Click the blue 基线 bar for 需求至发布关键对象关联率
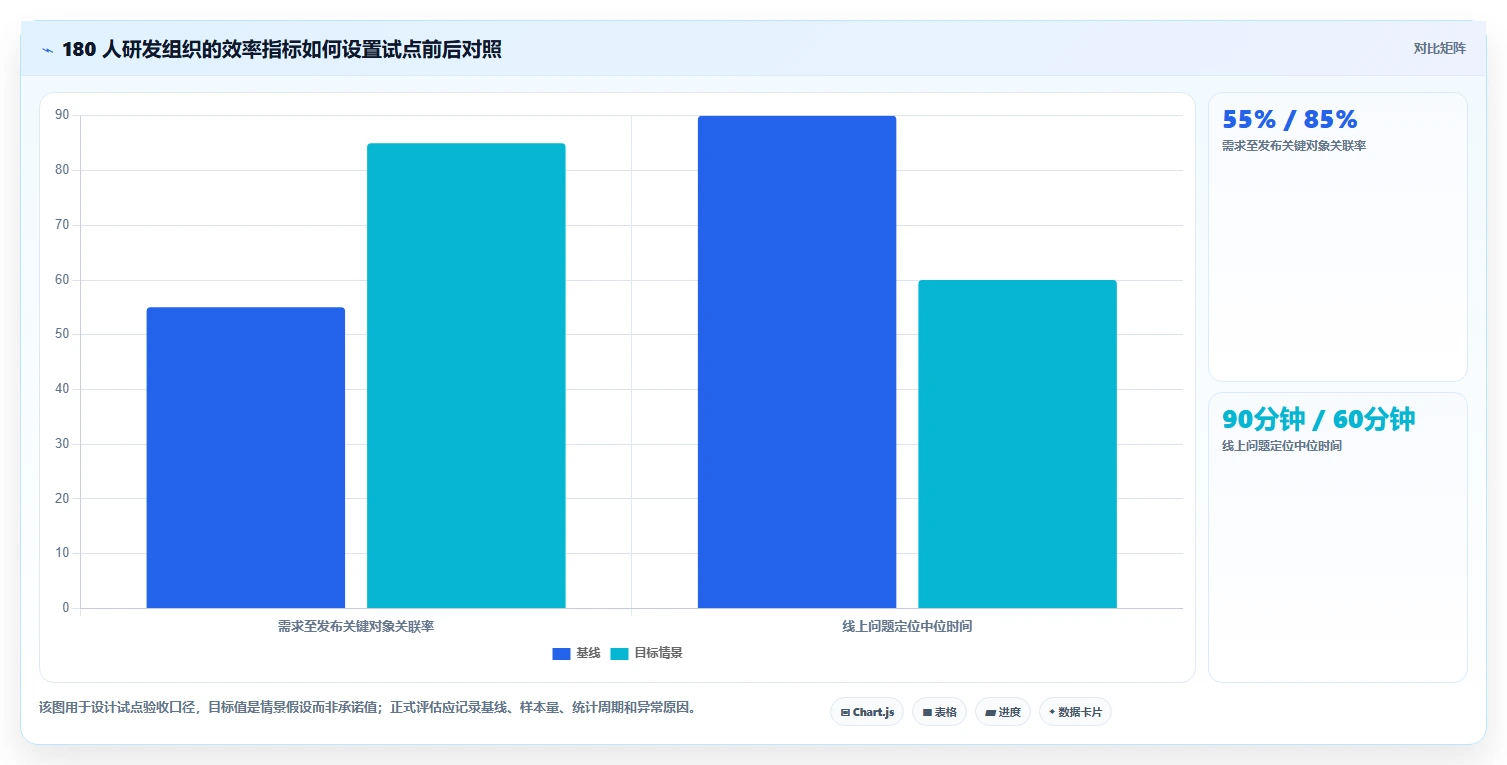 click(246, 457)
